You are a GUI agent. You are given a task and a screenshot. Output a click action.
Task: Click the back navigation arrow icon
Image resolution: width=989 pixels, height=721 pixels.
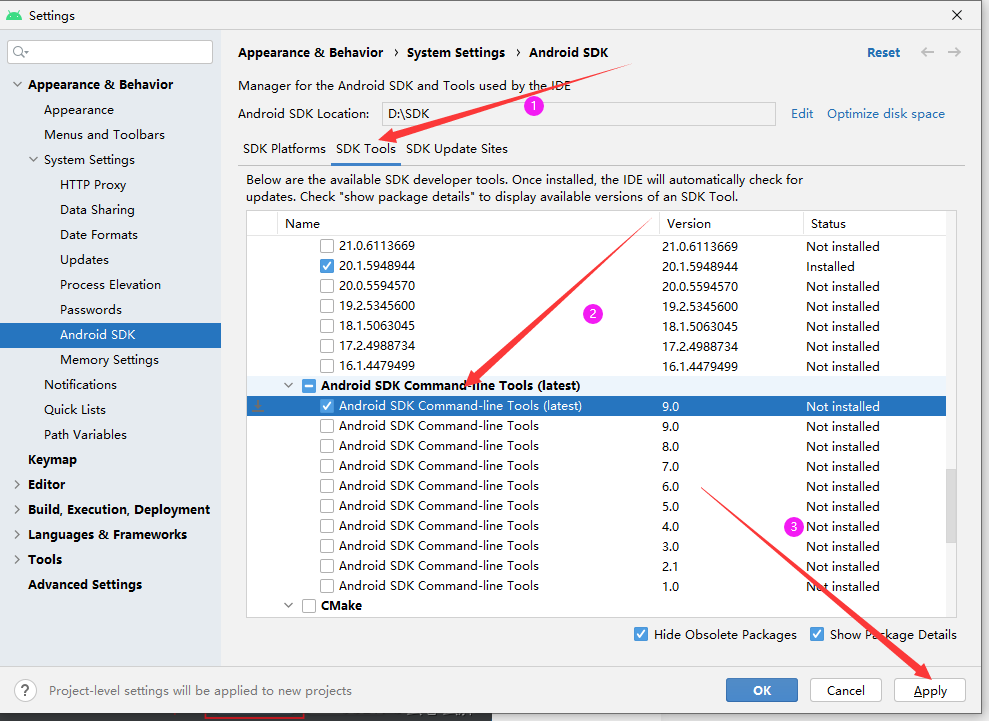(x=928, y=52)
